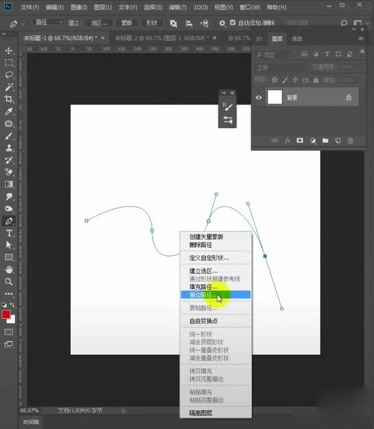Screen dimensions: 374x429
Task: Choose 描边路径 from the context menu
Action: coord(215,295)
